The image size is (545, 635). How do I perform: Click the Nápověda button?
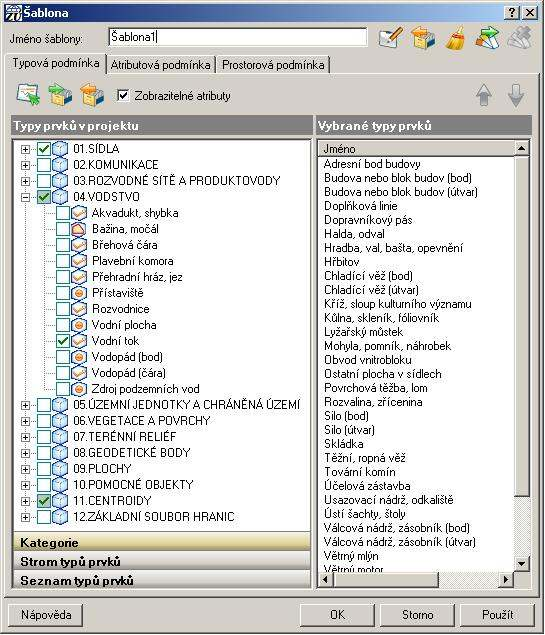coord(46,615)
